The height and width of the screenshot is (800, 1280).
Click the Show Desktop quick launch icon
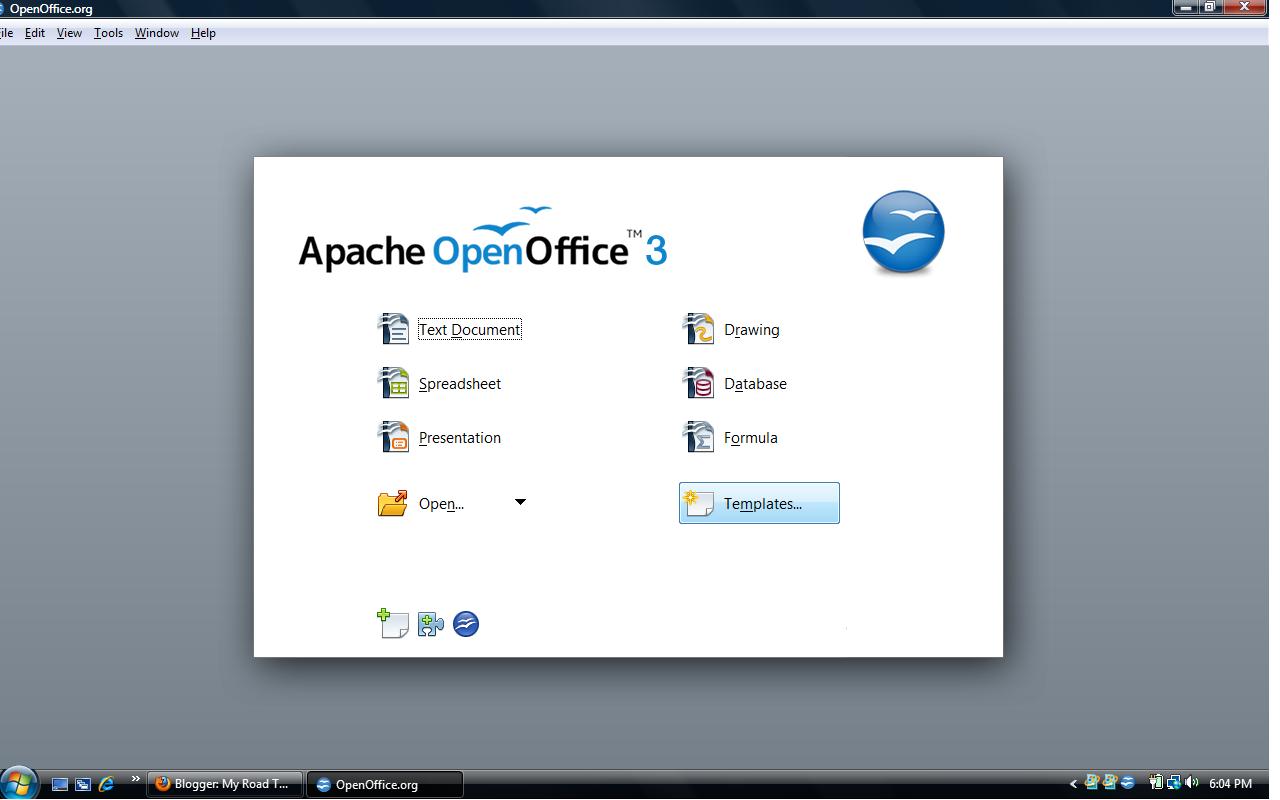(x=60, y=785)
